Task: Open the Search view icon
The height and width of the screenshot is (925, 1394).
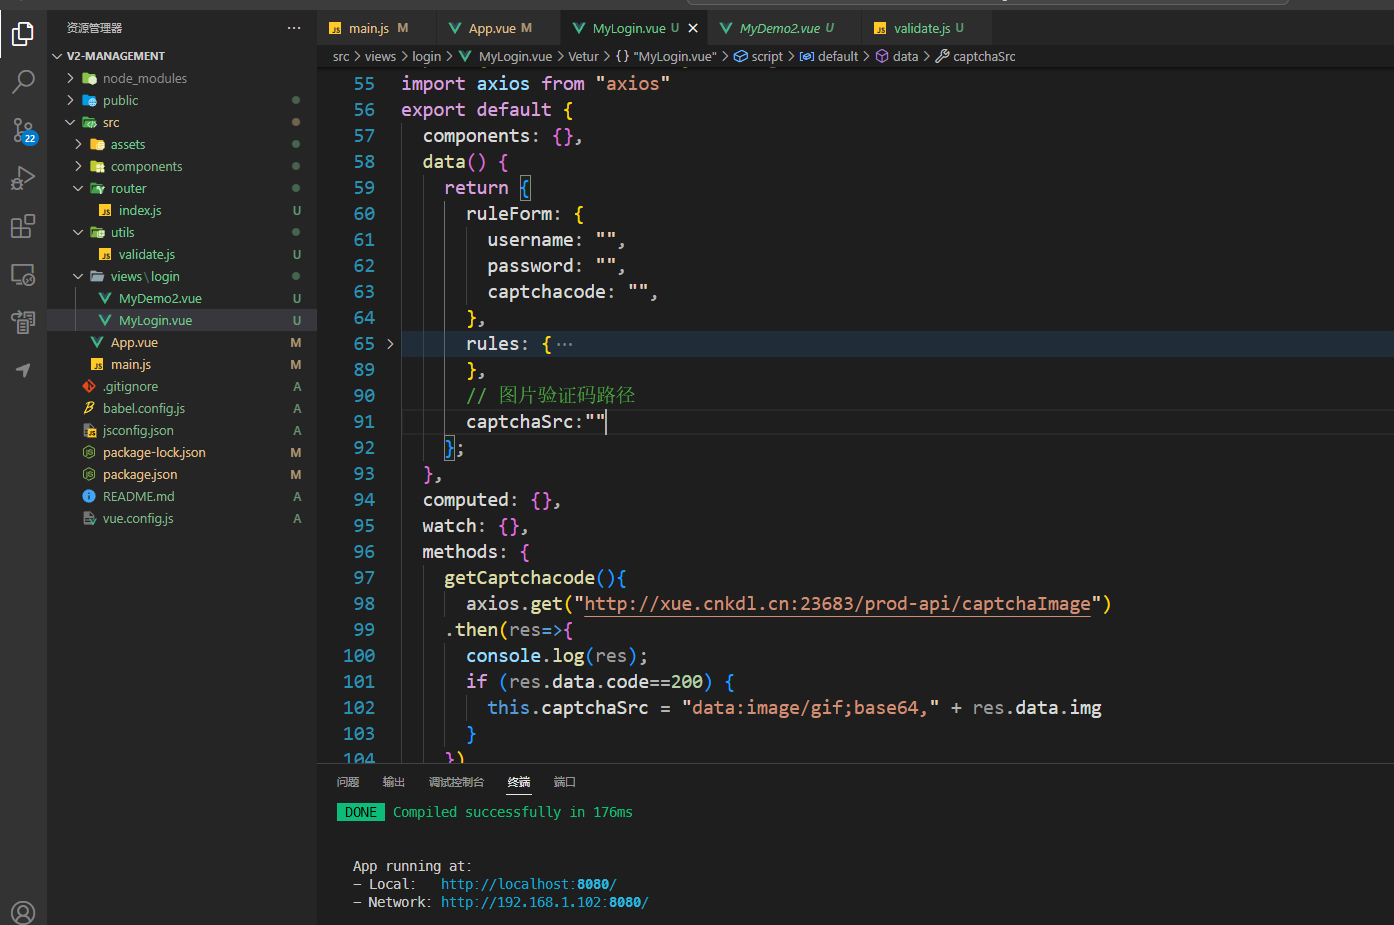Action: point(23,82)
